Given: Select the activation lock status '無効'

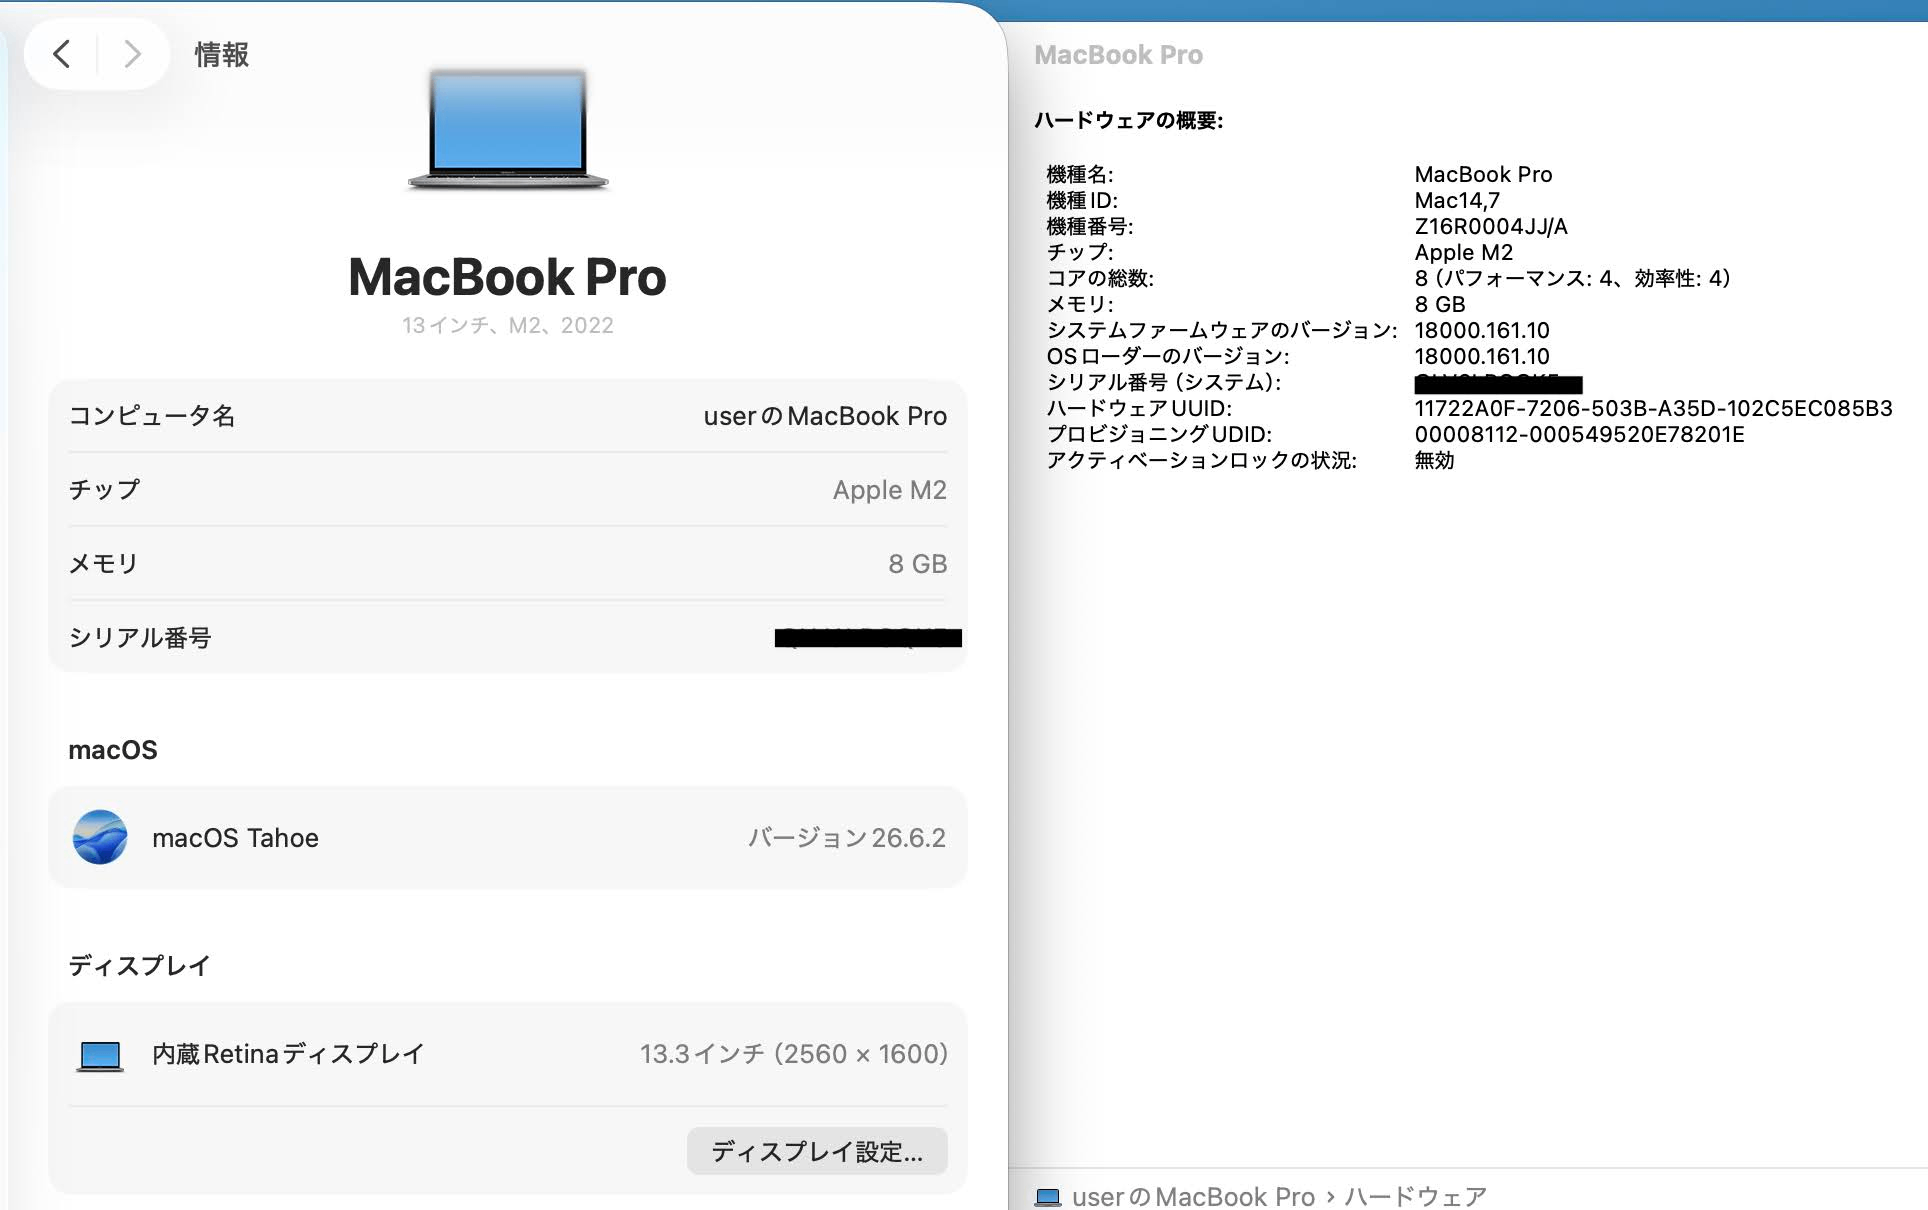Looking at the screenshot, I should coord(1434,461).
